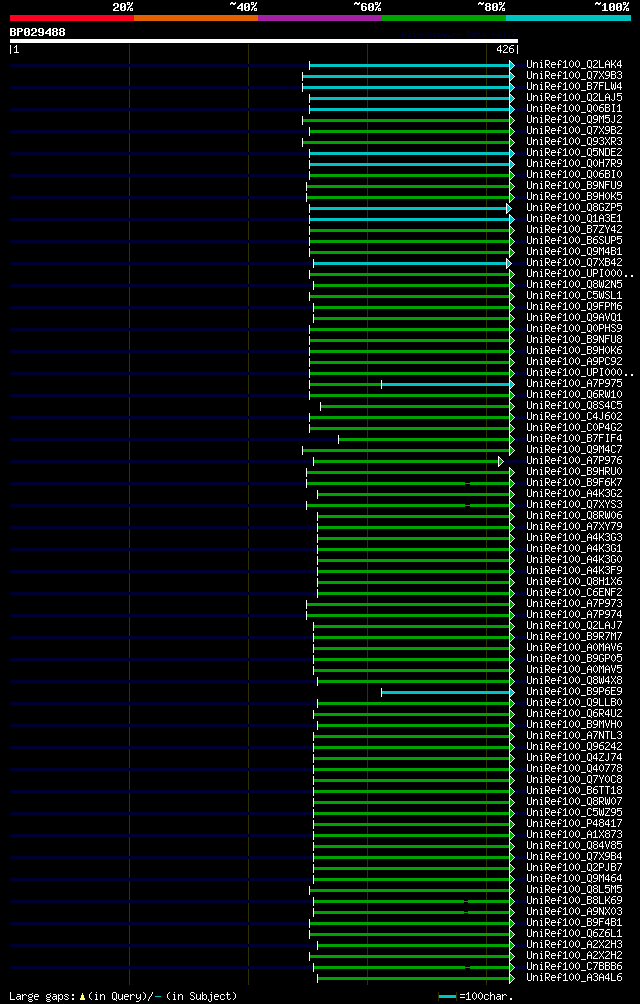640x1004 pixels.
Task: Open hit UniRef100_B8LK69
Action: coord(573,900)
